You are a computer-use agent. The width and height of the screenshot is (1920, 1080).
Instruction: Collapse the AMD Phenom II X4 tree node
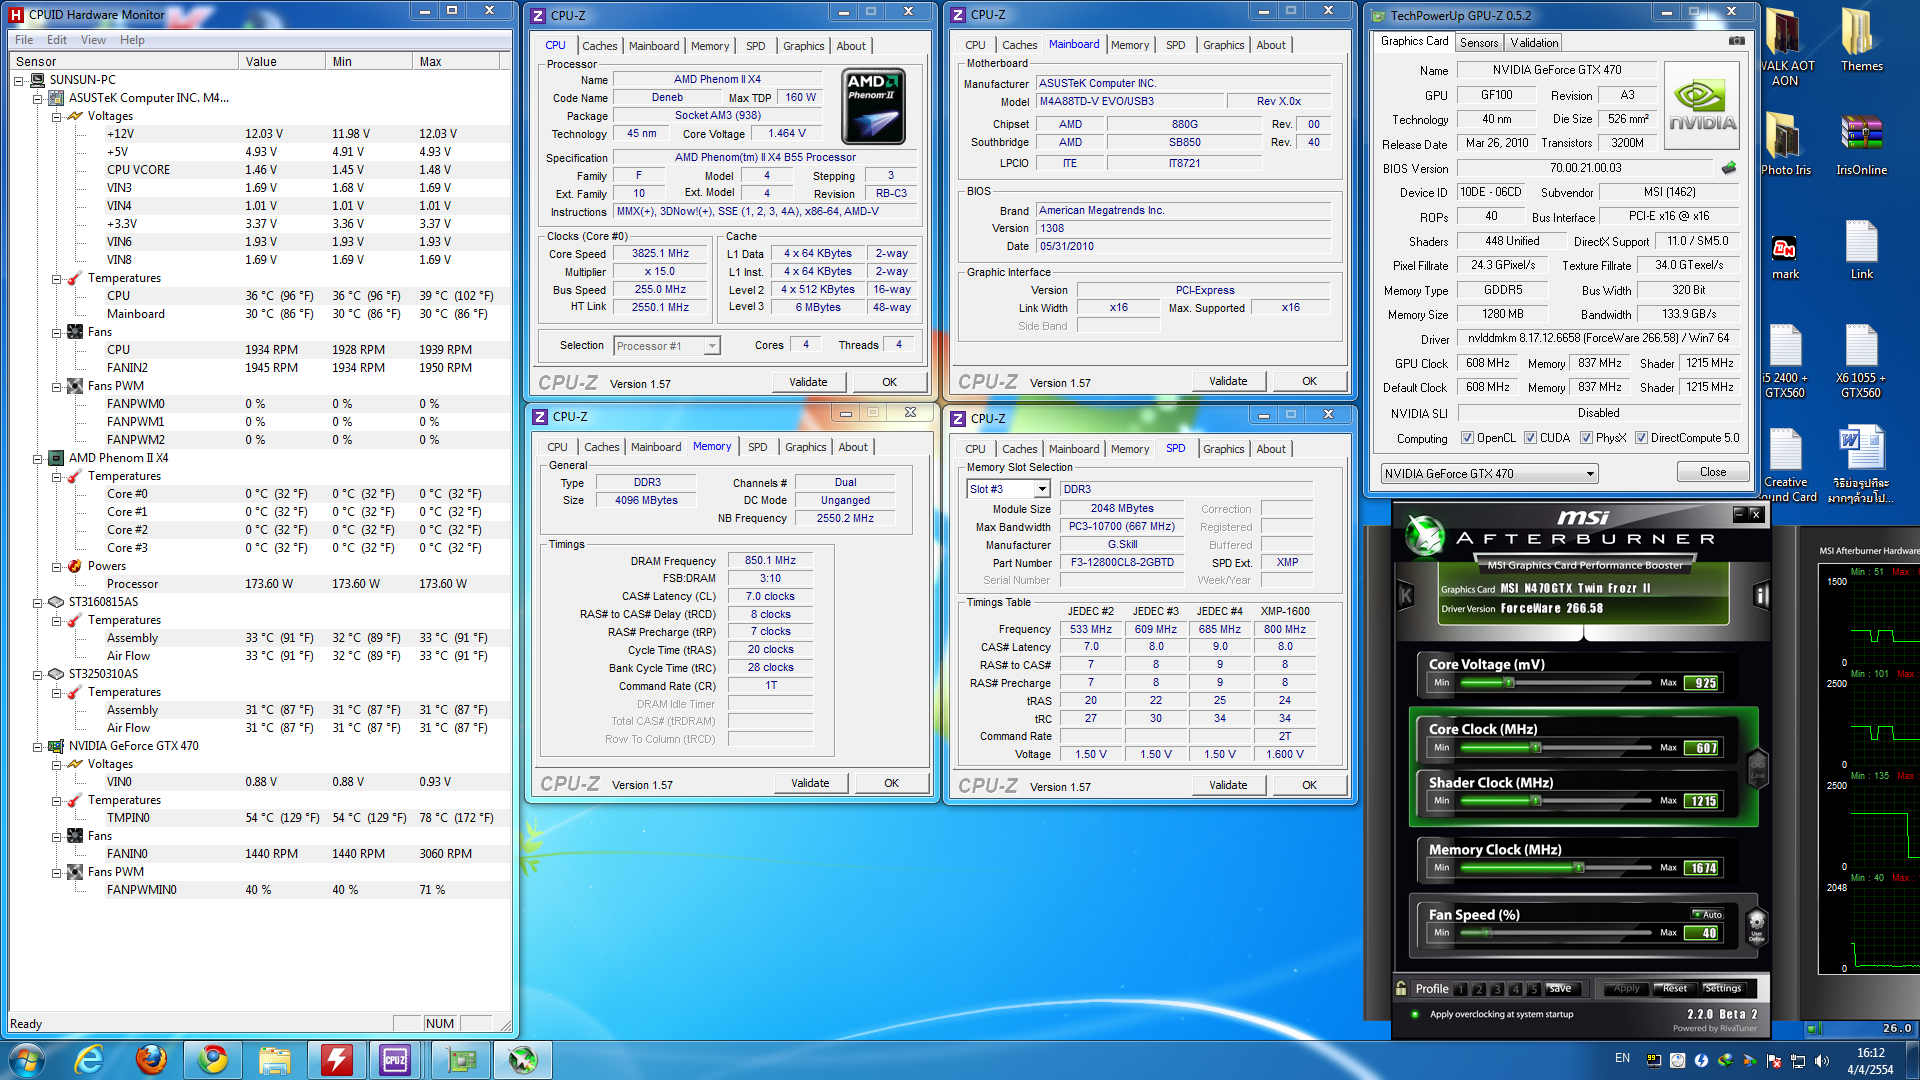[x=38, y=459]
